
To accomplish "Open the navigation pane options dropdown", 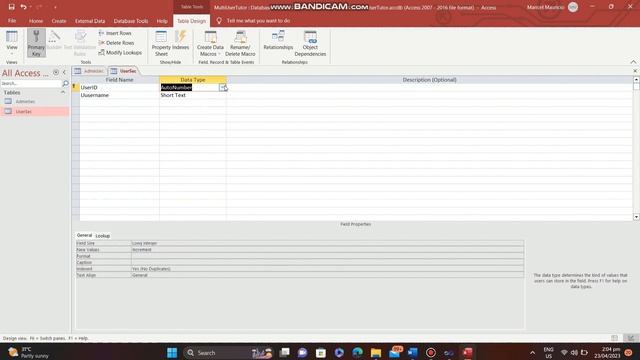I will (56, 73).
